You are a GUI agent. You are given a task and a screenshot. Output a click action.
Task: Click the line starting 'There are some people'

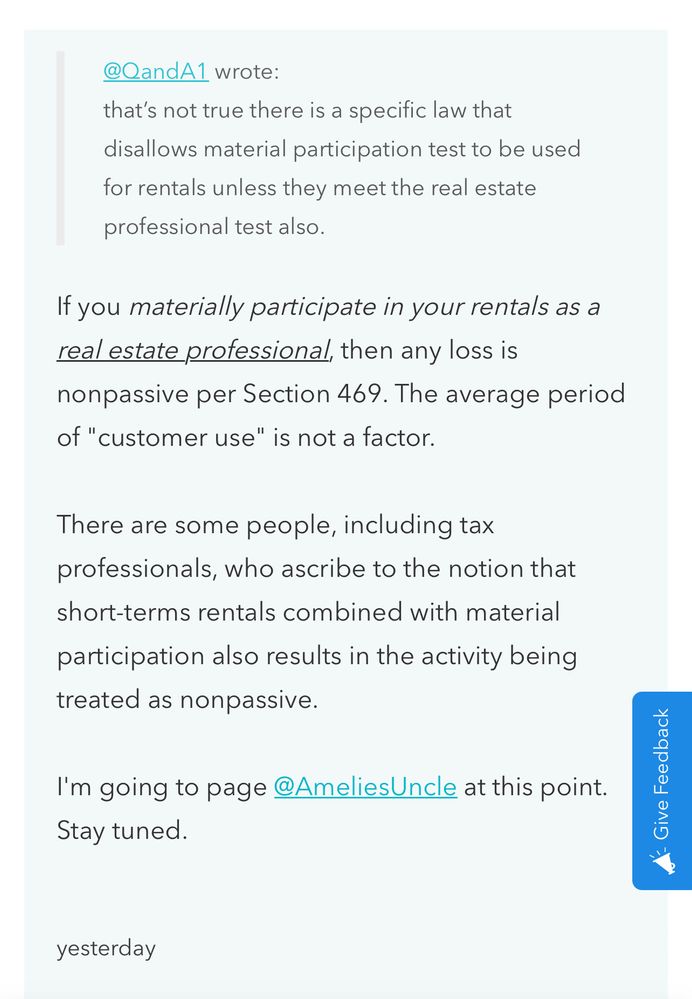(275, 525)
